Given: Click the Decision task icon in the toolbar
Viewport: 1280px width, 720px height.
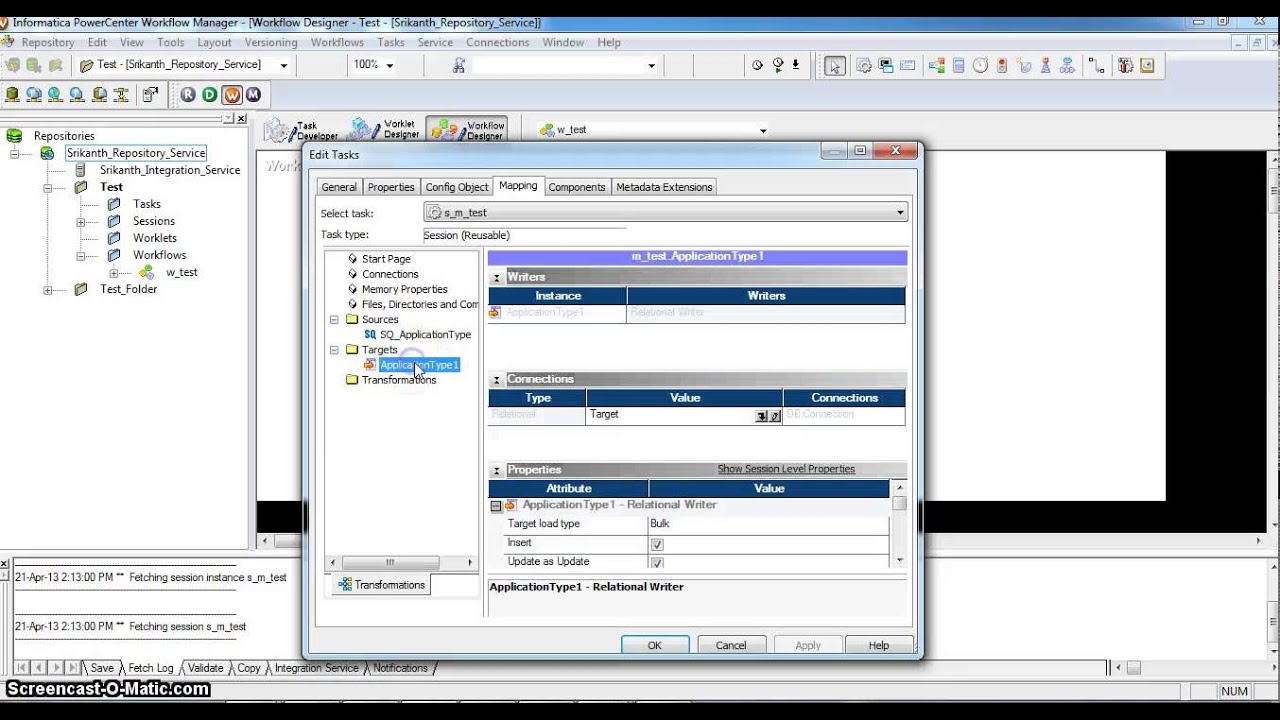Looking at the screenshot, I should pyautogui.click(x=937, y=66).
